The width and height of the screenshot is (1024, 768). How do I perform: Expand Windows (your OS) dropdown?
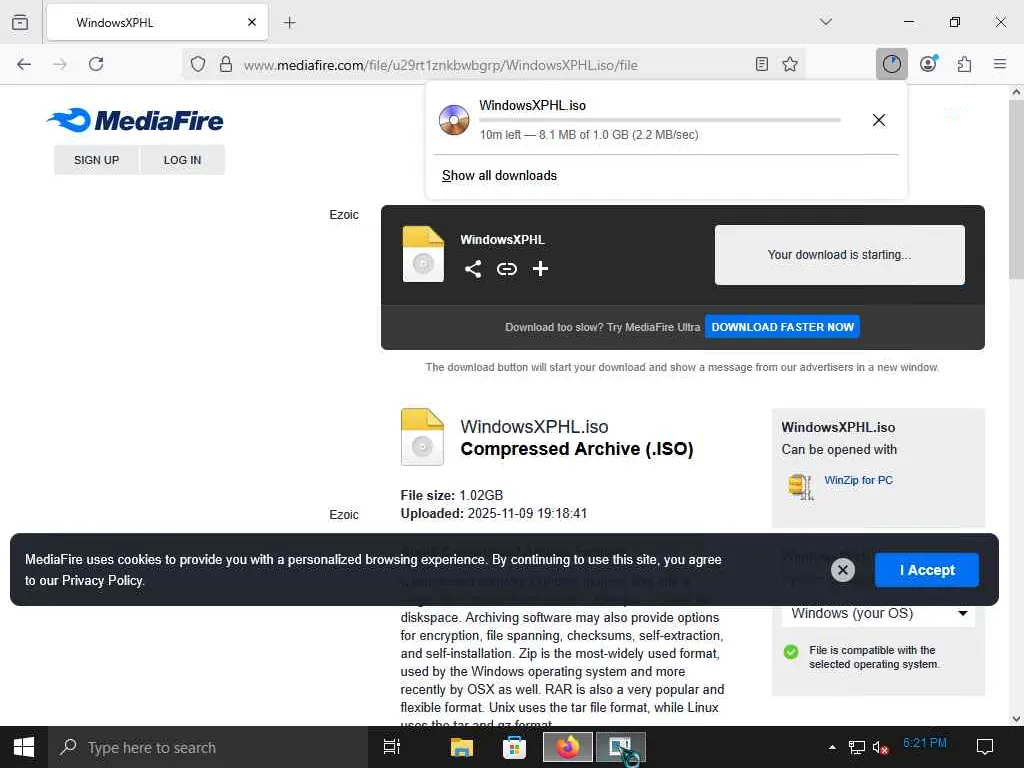tap(878, 614)
